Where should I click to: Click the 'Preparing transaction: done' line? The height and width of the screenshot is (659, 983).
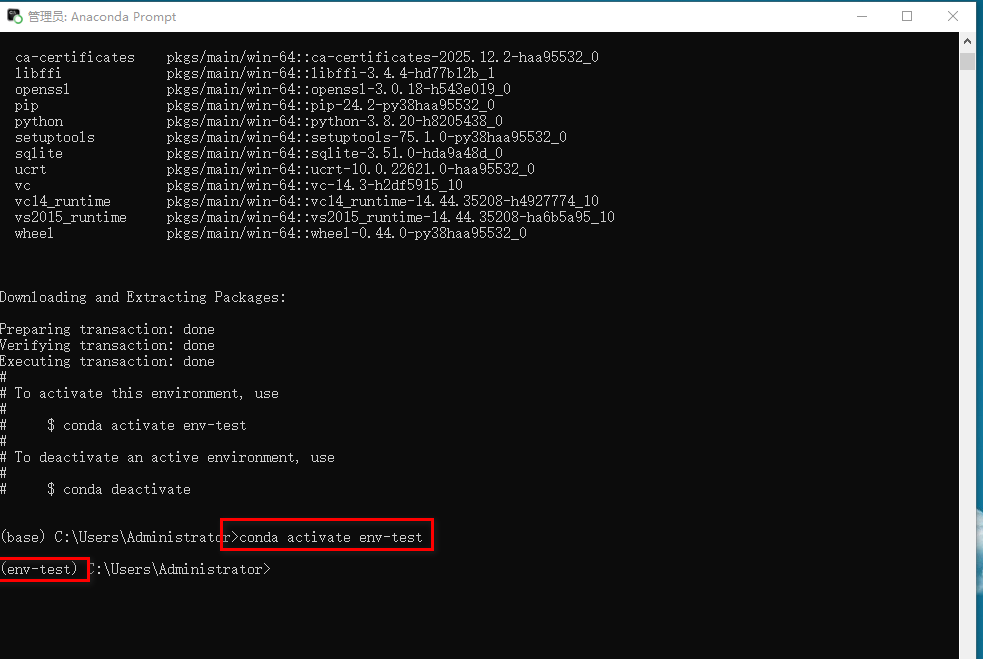tap(107, 329)
